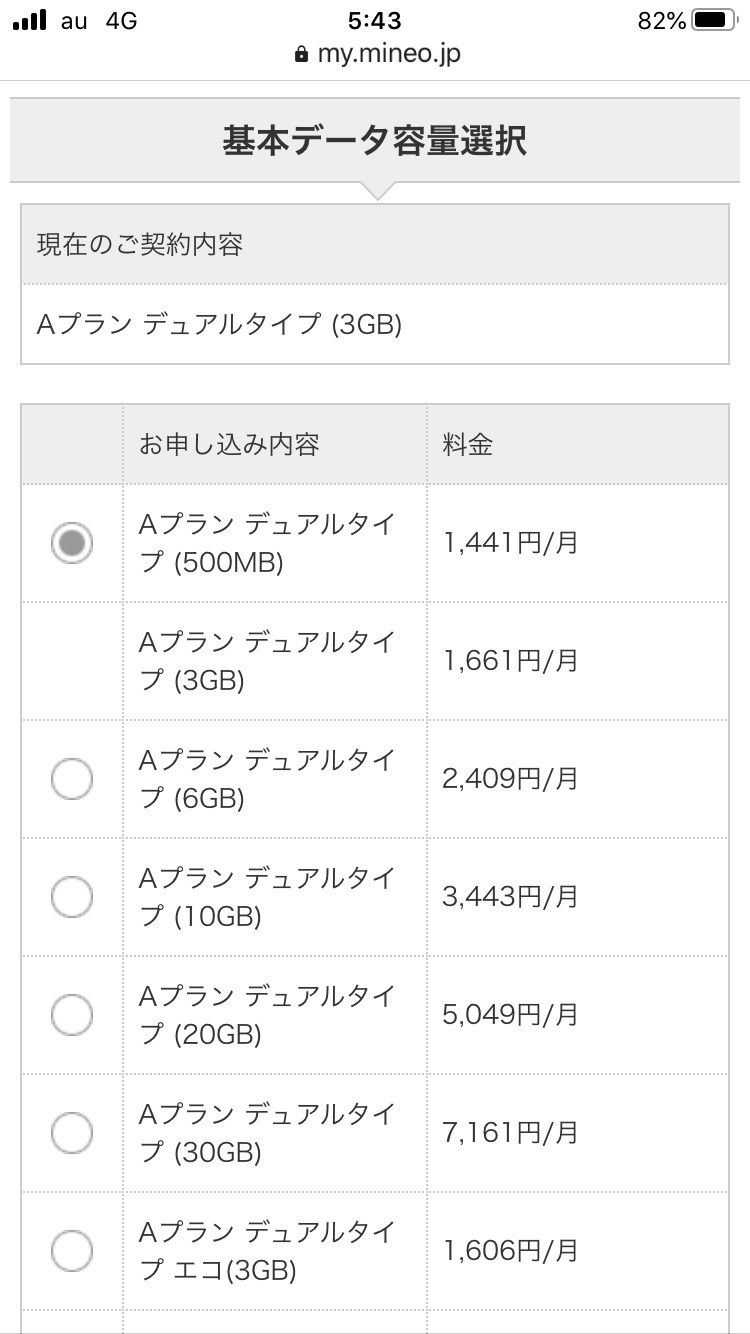
Task: Choose the エコ(3GB) plan radio button
Action: click(72, 1251)
